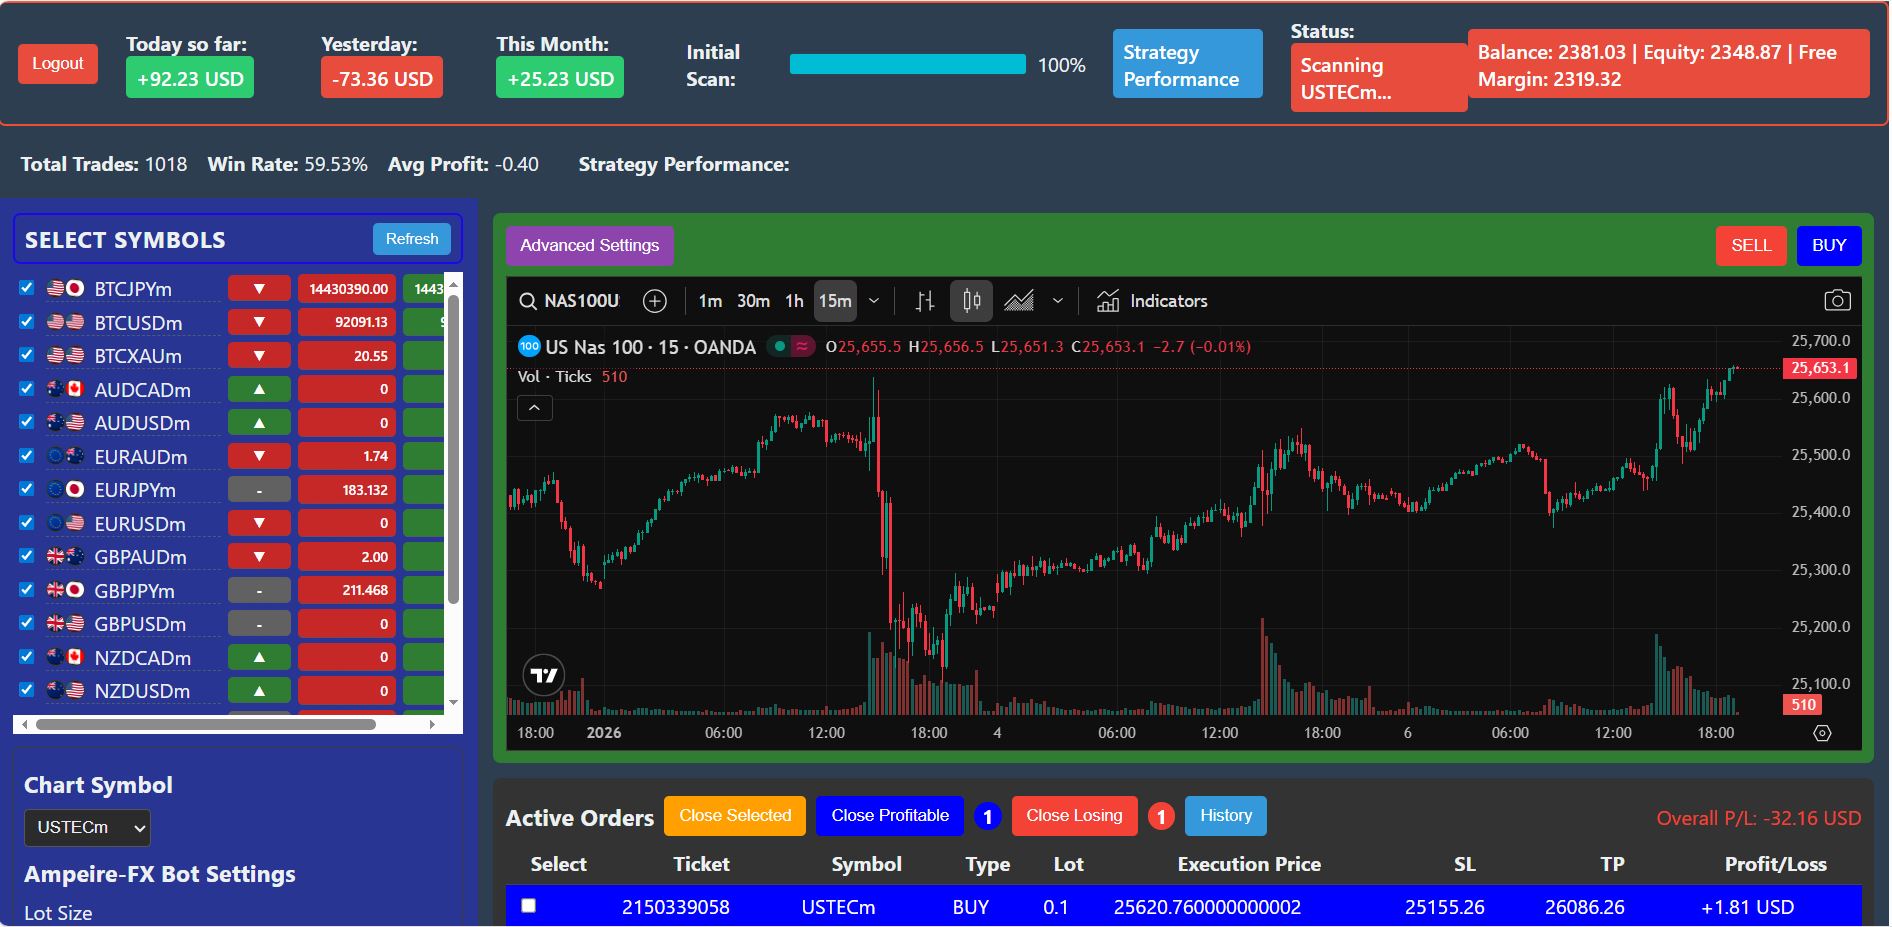Open Advanced Settings
This screenshot has height=927, width=1892.
pyautogui.click(x=589, y=246)
